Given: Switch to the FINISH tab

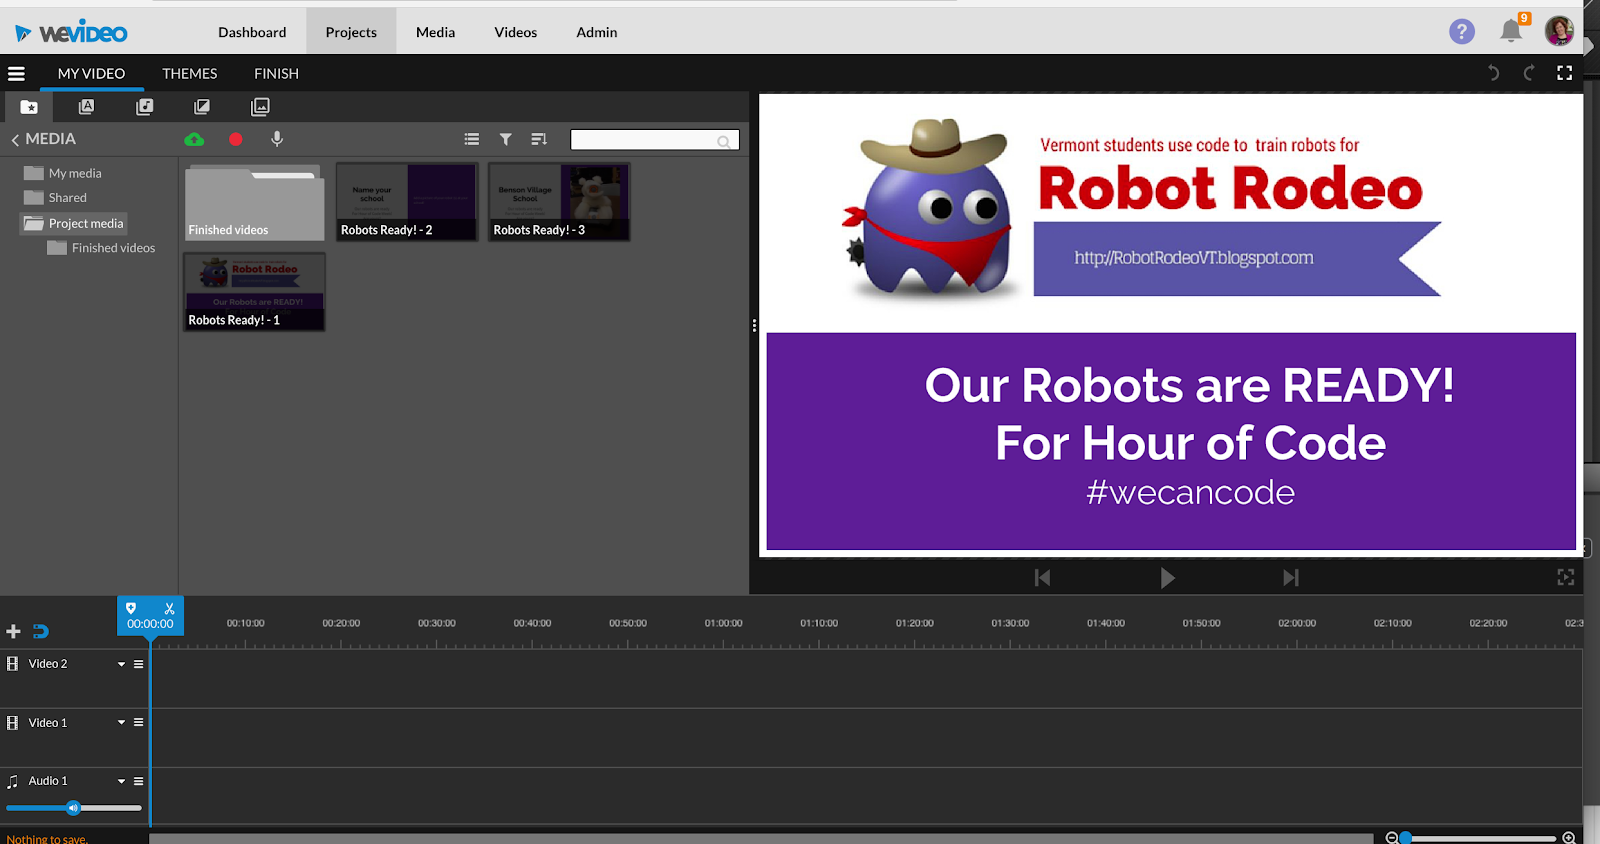Looking at the screenshot, I should tap(276, 74).
